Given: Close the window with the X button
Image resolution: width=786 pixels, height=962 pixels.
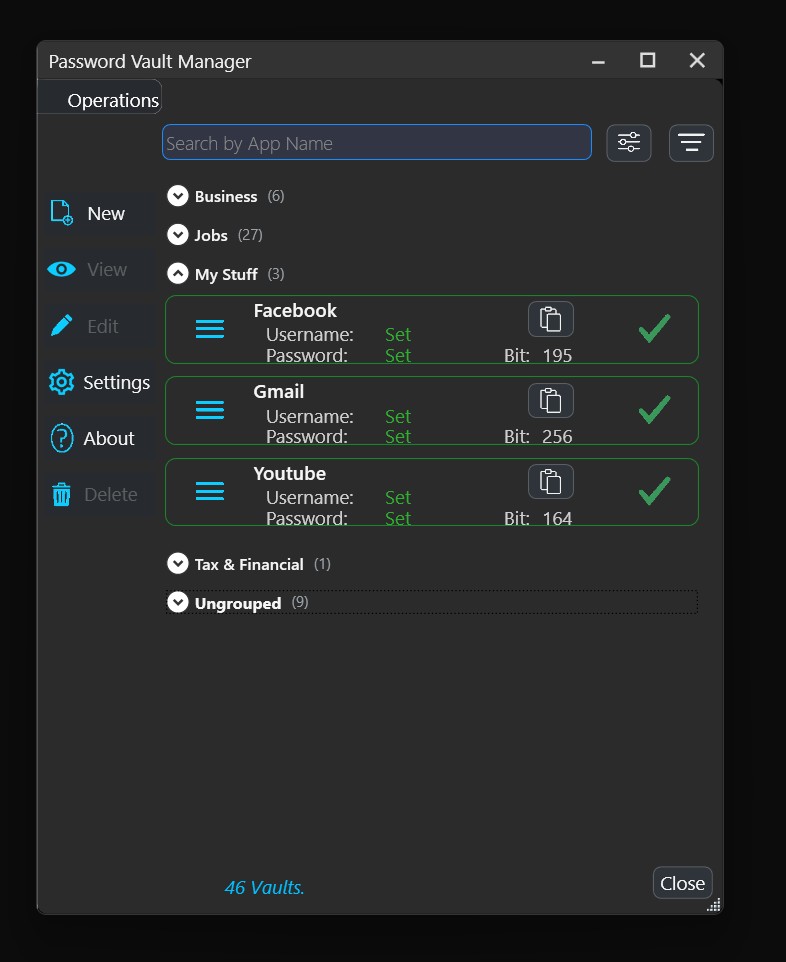Looking at the screenshot, I should coord(697,60).
